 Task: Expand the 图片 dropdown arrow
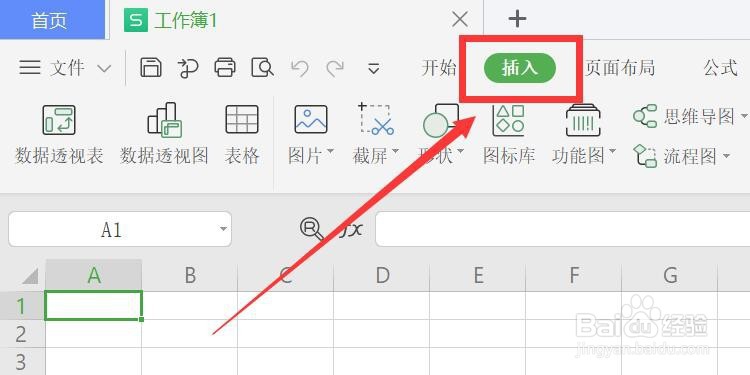[x=331, y=152]
